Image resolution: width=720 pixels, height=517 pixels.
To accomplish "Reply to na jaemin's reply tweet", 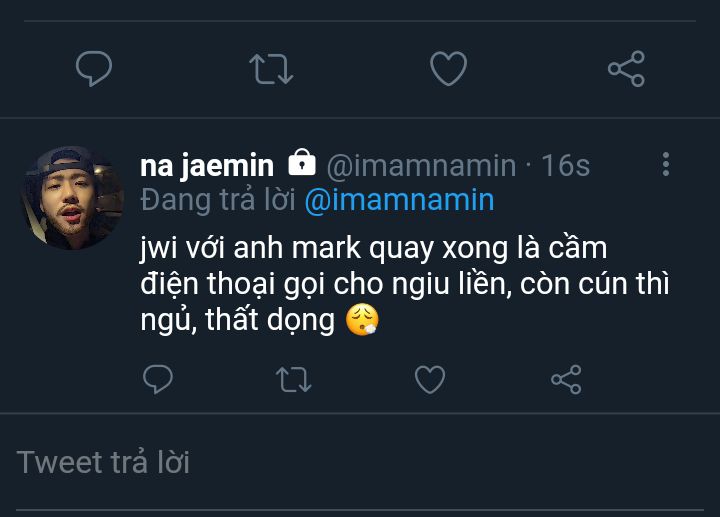I will click(x=158, y=379).
